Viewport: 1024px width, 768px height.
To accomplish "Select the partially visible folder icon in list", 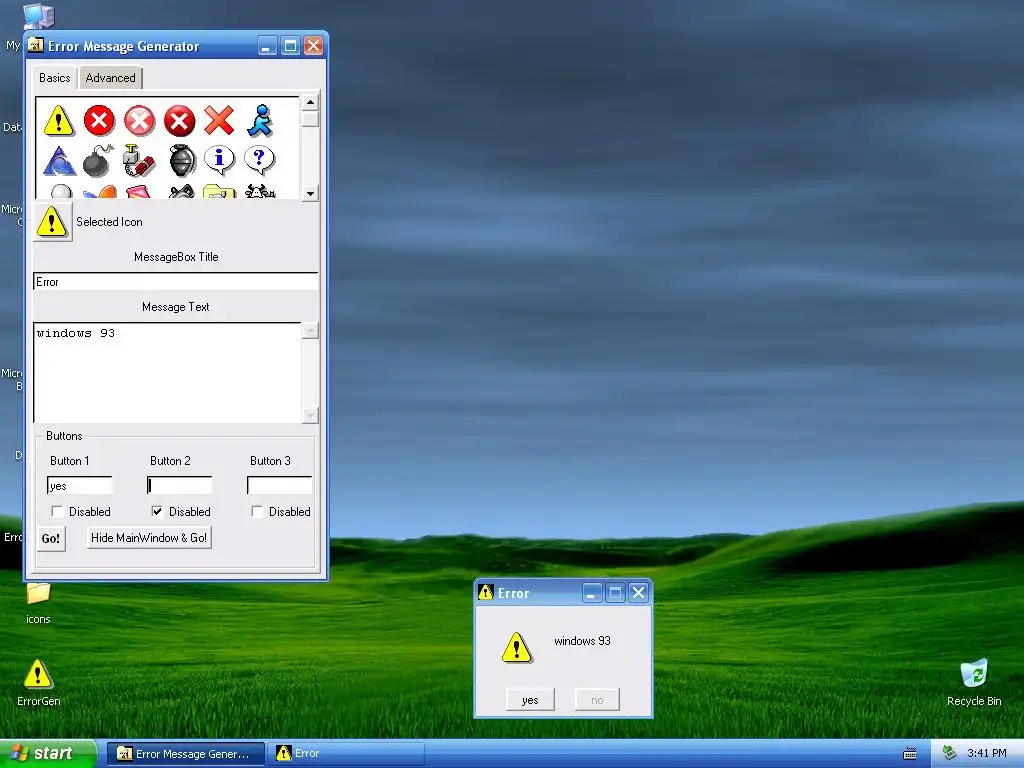I will click(x=219, y=191).
